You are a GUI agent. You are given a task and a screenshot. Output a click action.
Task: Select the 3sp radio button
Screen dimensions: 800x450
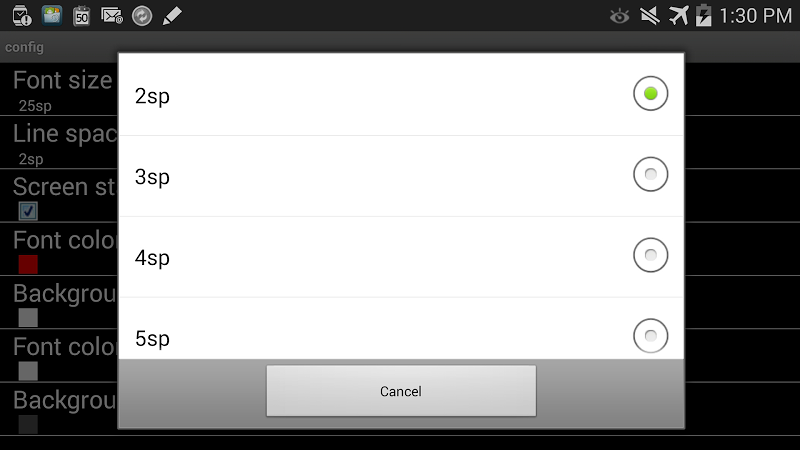651,174
